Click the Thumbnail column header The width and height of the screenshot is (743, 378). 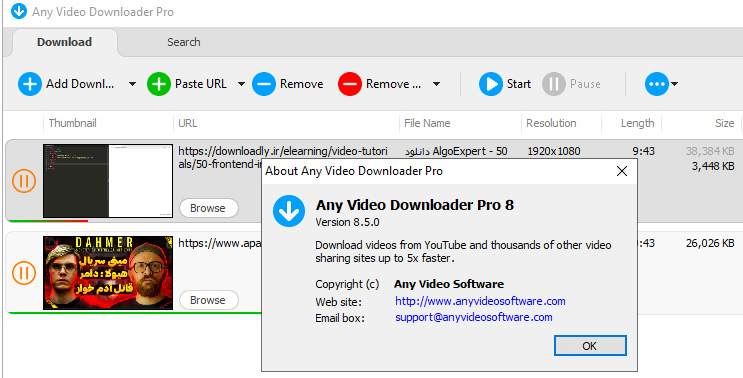(72, 123)
